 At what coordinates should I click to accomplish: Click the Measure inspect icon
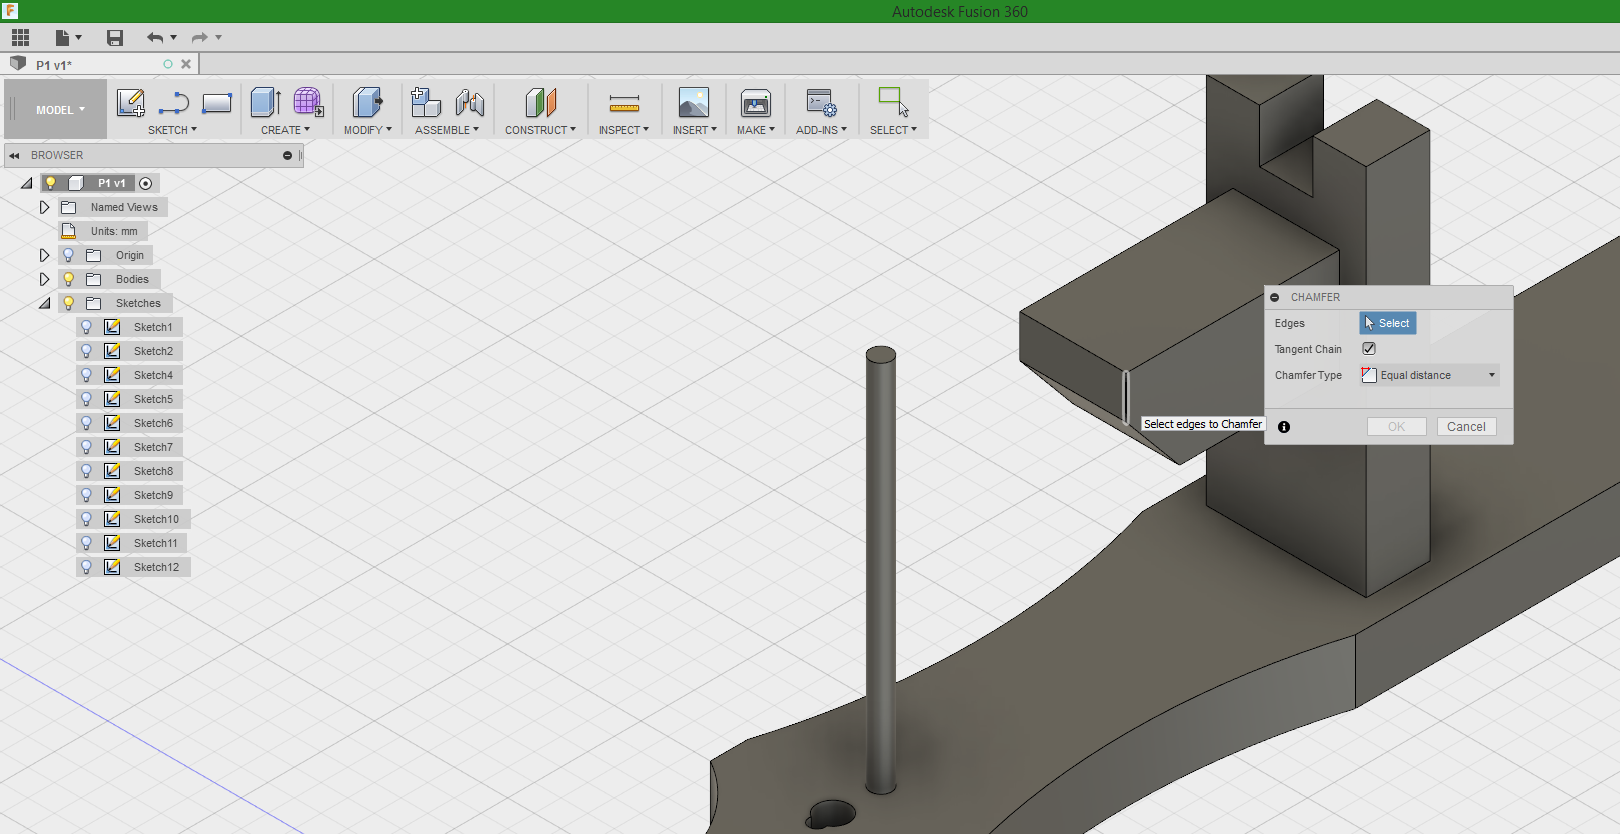[x=624, y=103]
